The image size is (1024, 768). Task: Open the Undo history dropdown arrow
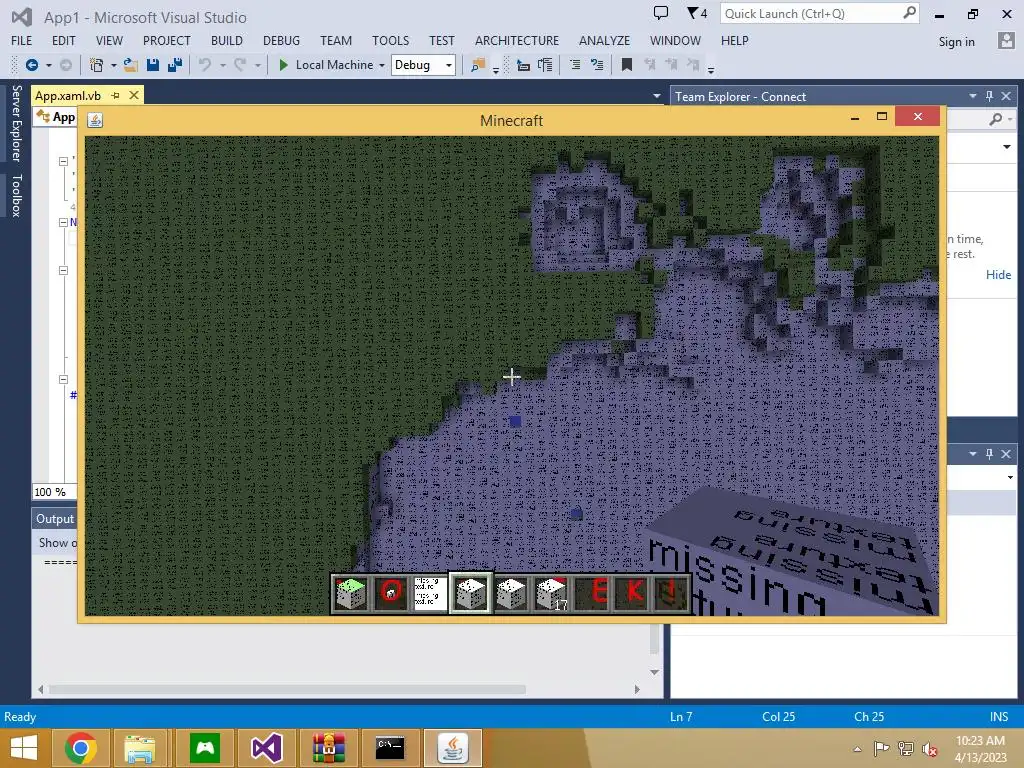[x=223, y=65]
